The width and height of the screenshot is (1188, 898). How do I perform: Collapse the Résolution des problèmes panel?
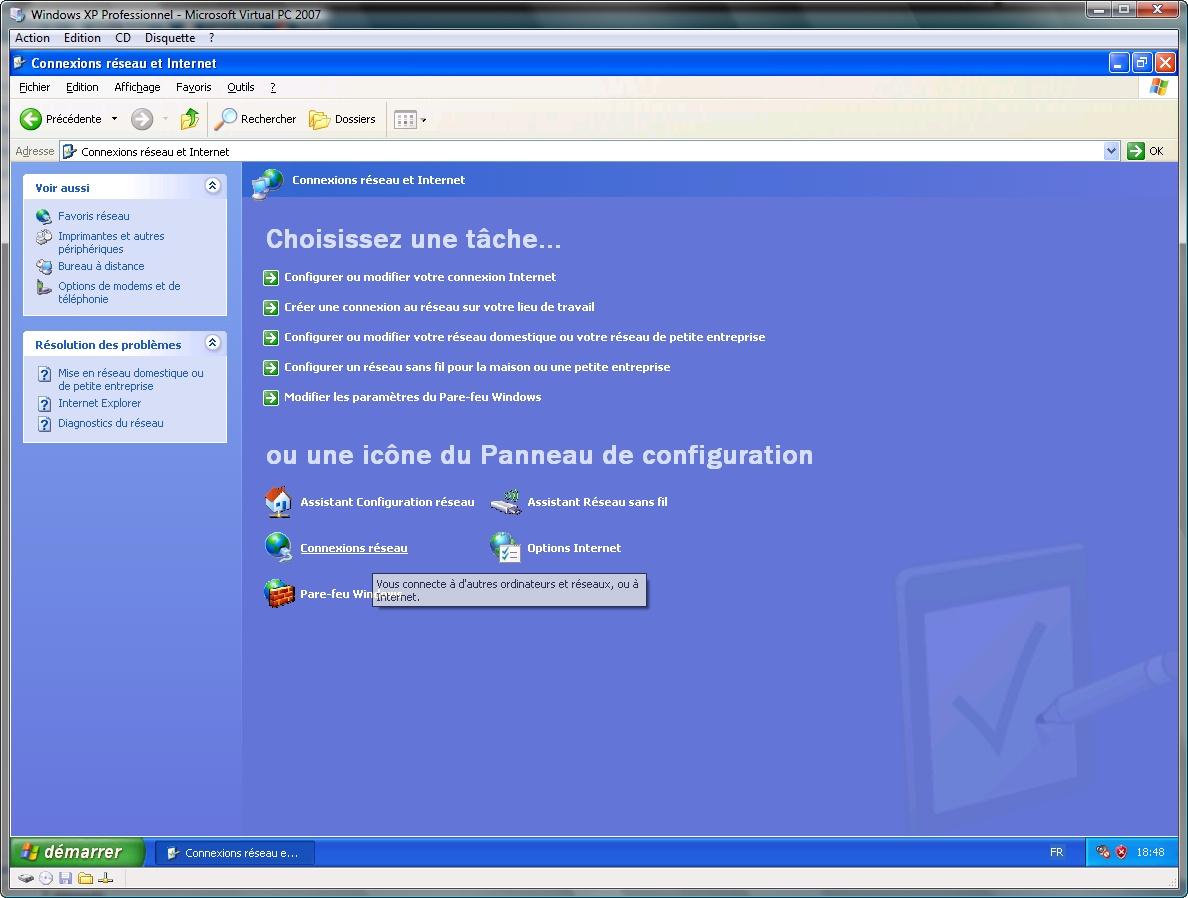(213, 343)
